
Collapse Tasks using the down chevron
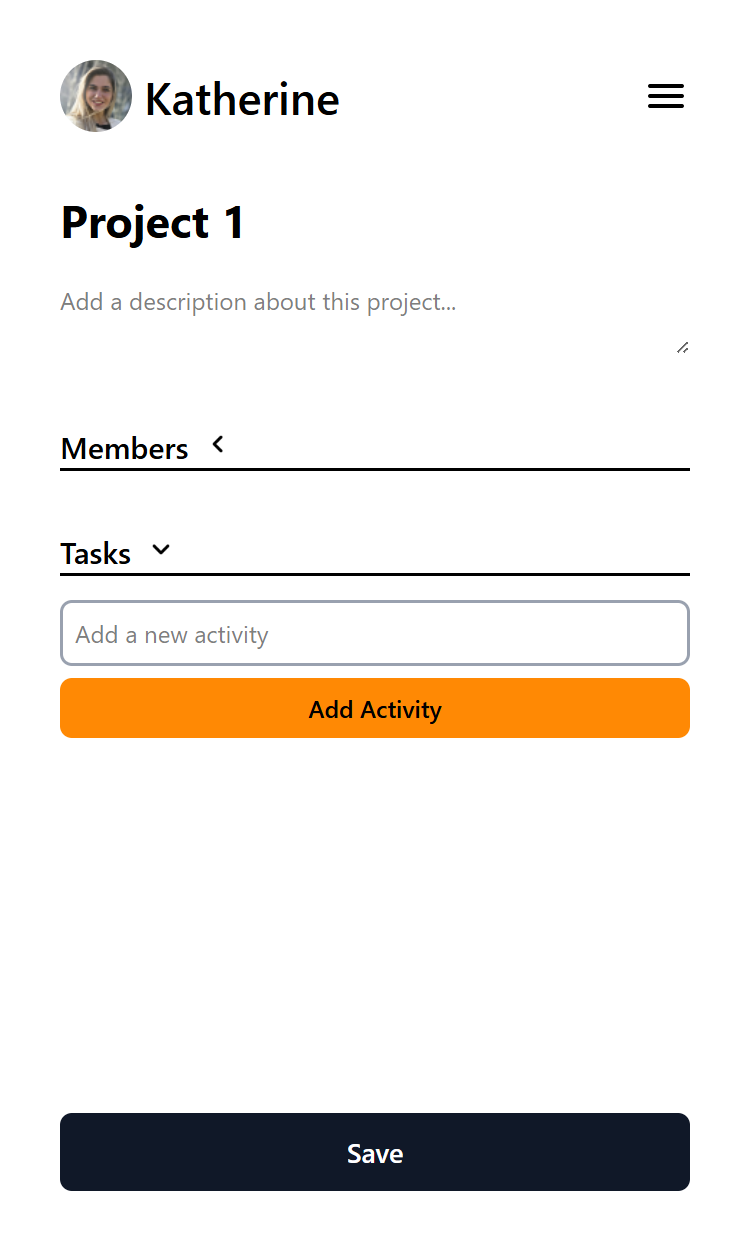(x=161, y=550)
